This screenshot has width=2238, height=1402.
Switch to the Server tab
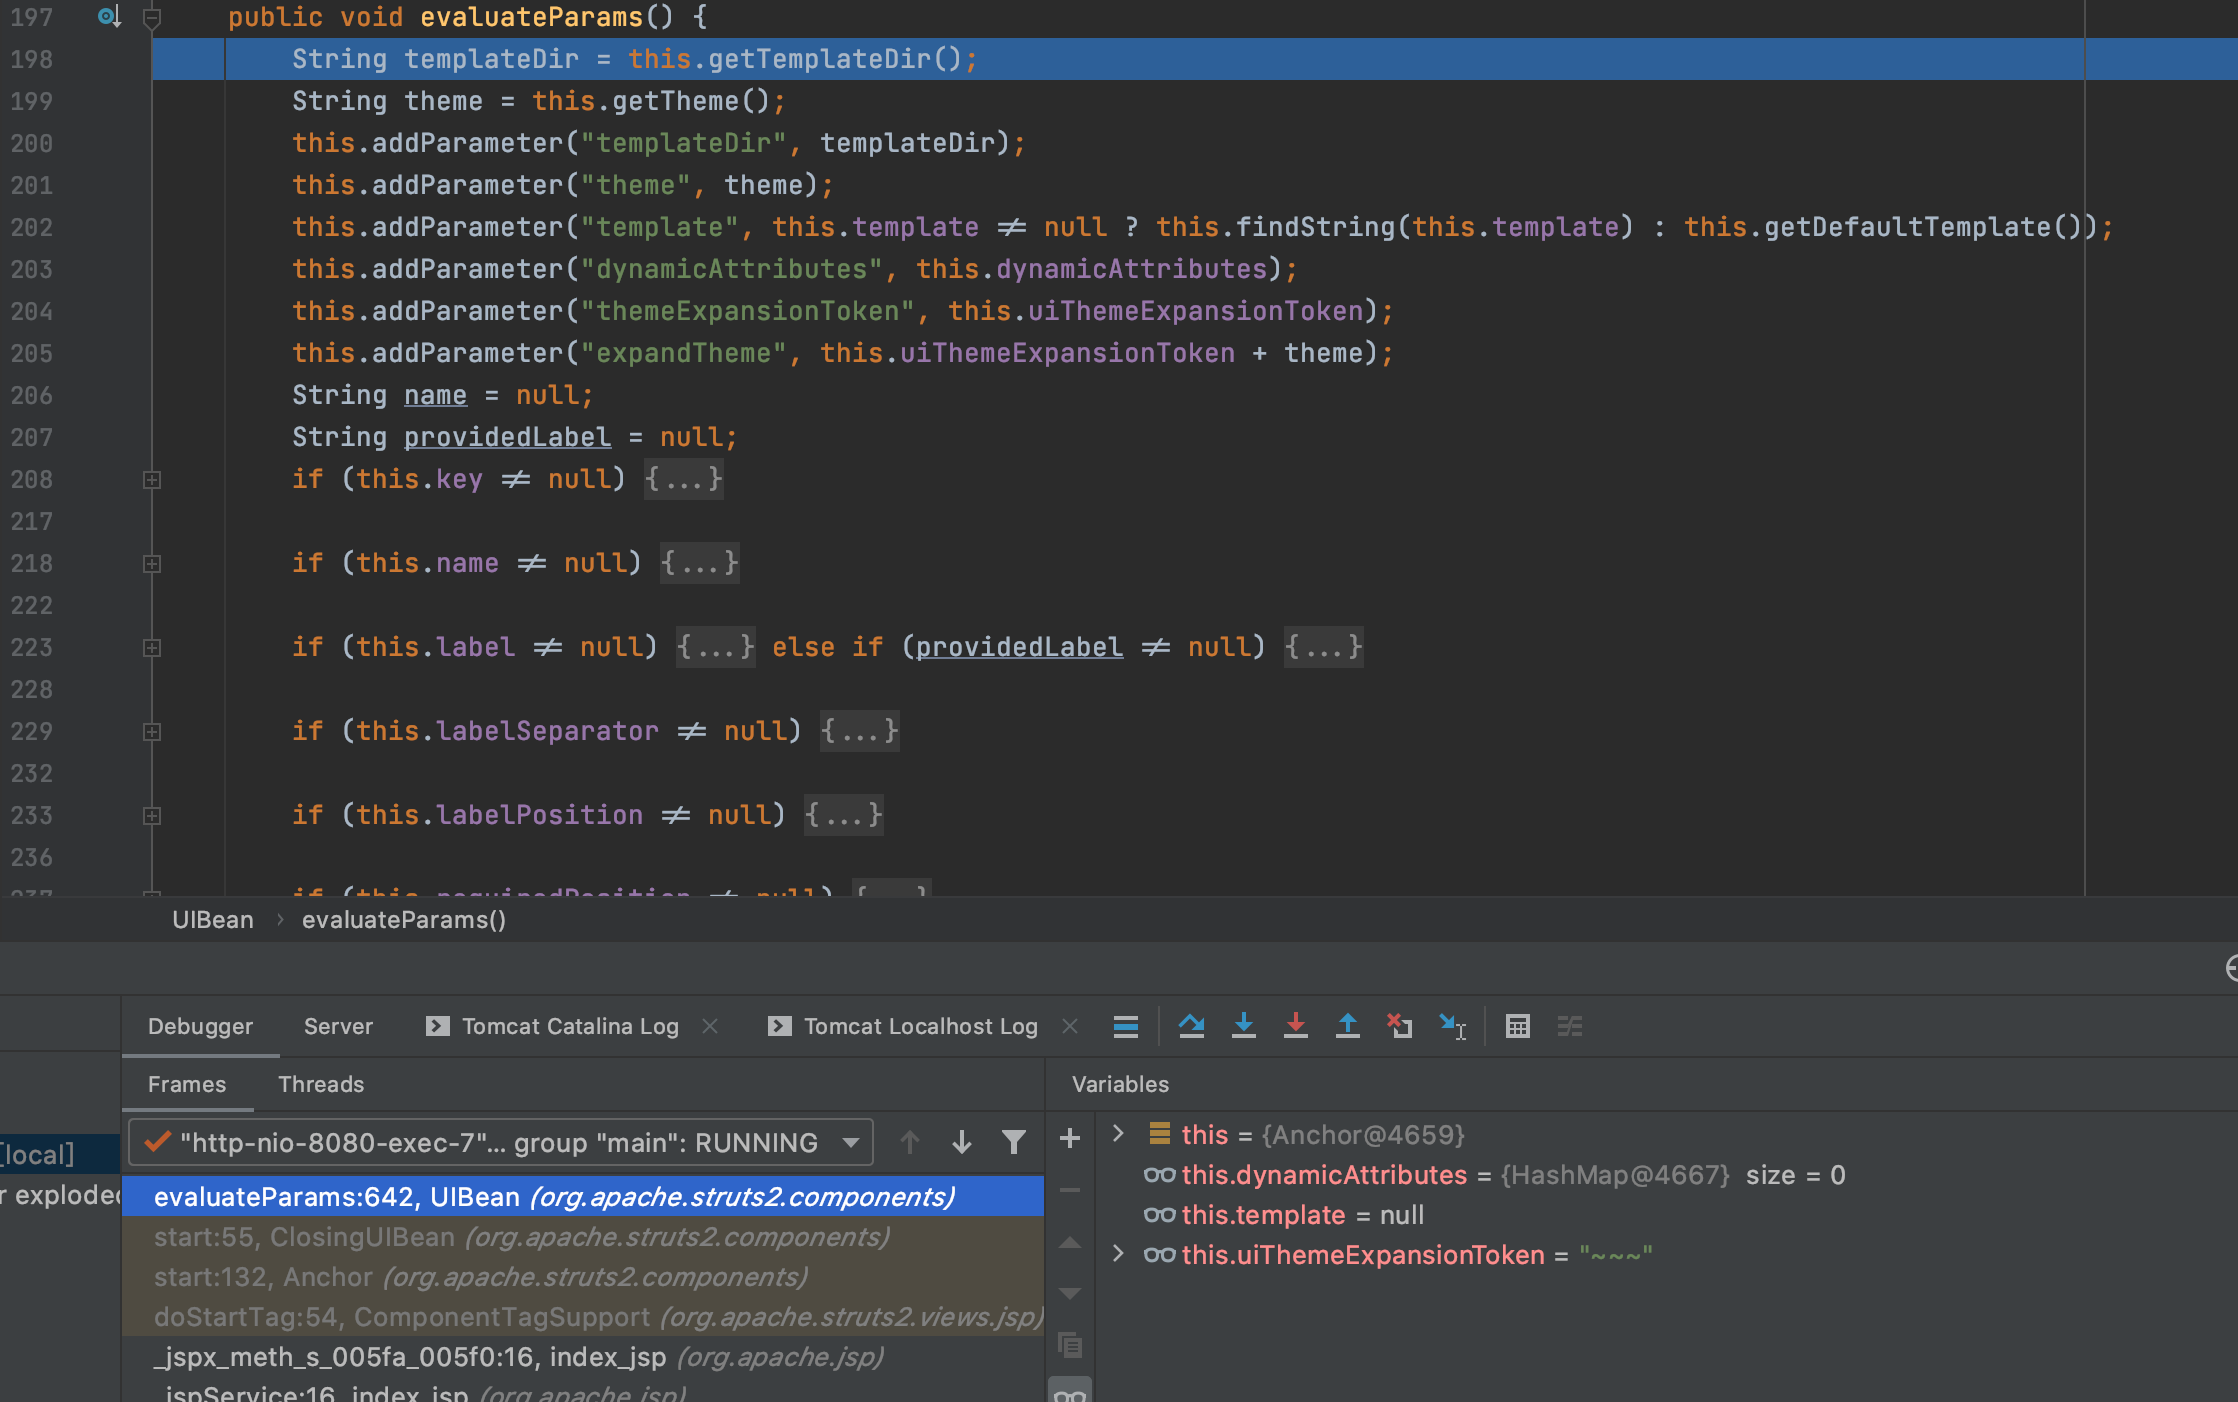pyautogui.click(x=338, y=1026)
